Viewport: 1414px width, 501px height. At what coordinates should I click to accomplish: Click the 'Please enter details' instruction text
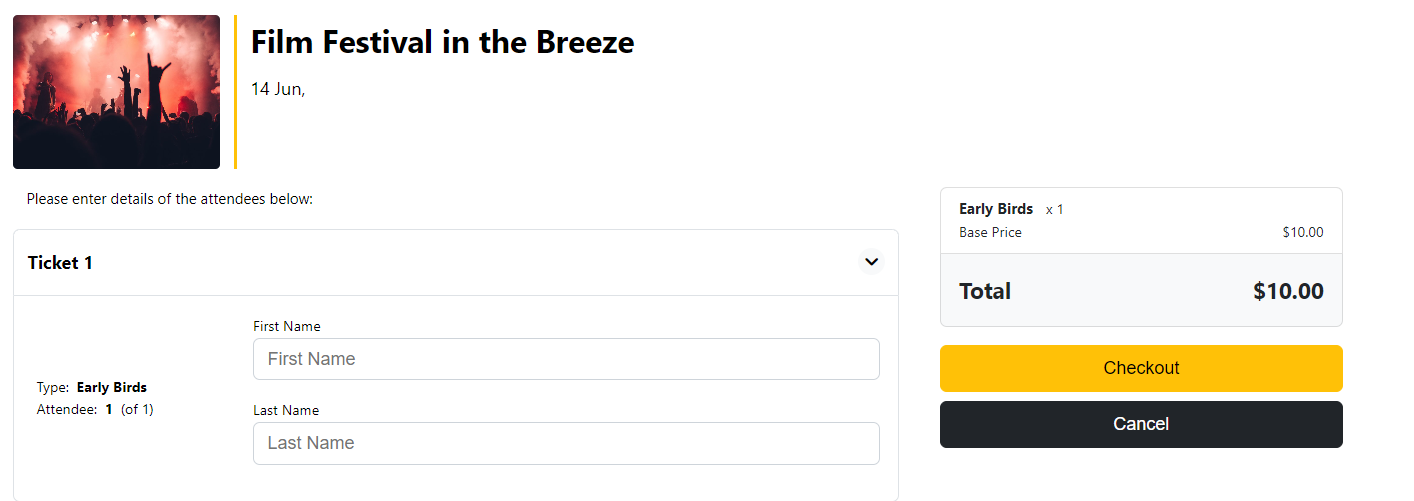coord(170,199)
